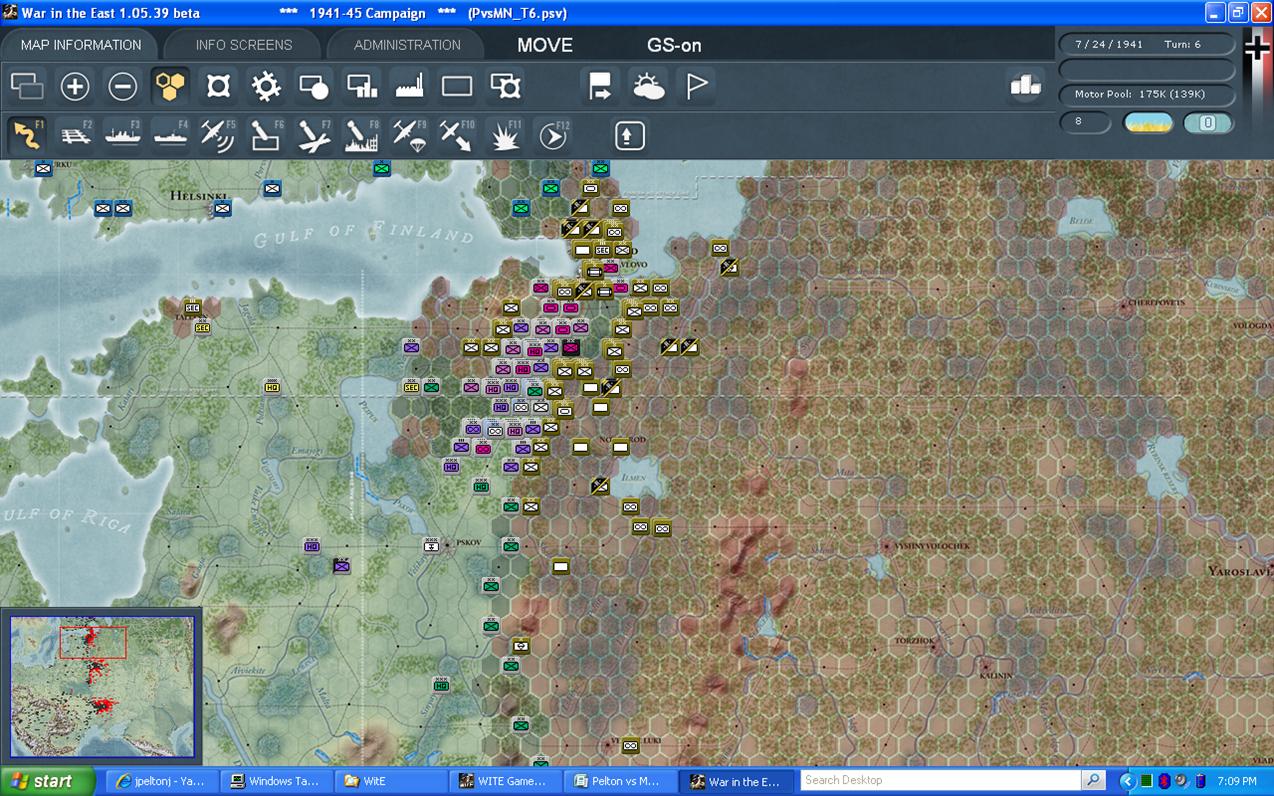The width and height of the screenshot is (1274, 796).
Task: Open the MAP INFORMATION tab
Action: [81, 45]
